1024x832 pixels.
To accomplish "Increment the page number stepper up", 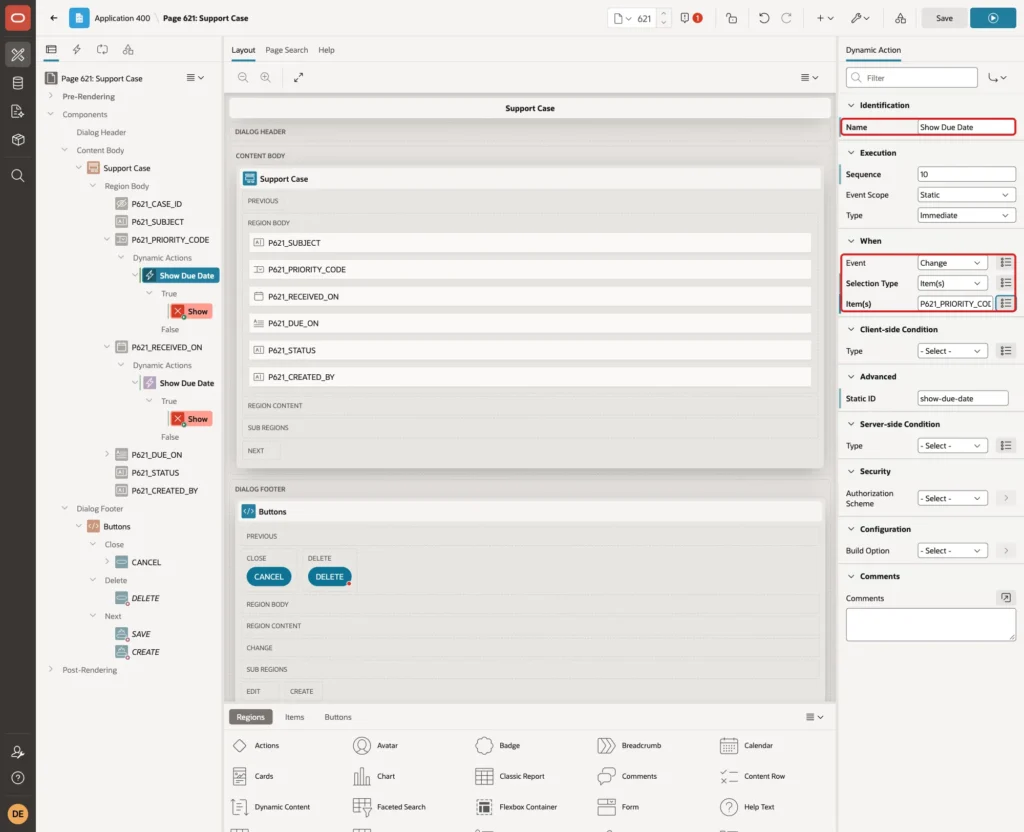I will [x=664, y=13].
